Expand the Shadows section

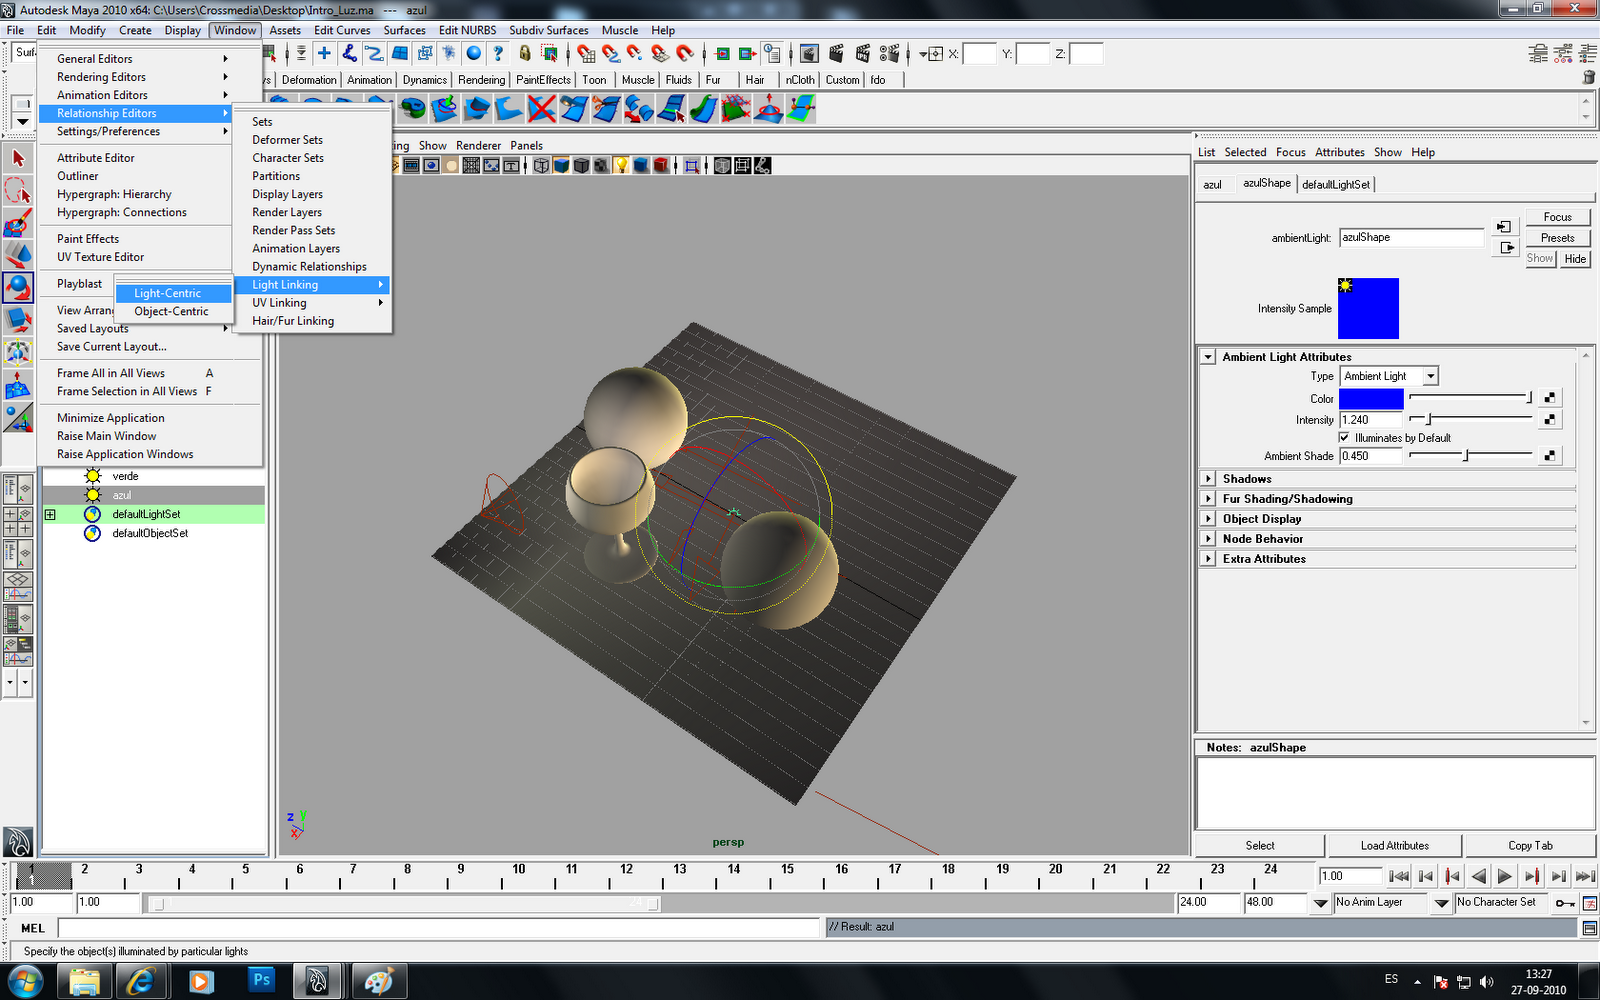1207,478
